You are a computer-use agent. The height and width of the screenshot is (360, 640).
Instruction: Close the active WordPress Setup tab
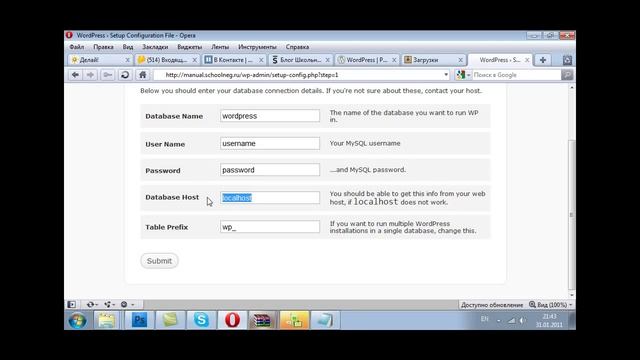[x=527, y=60]
